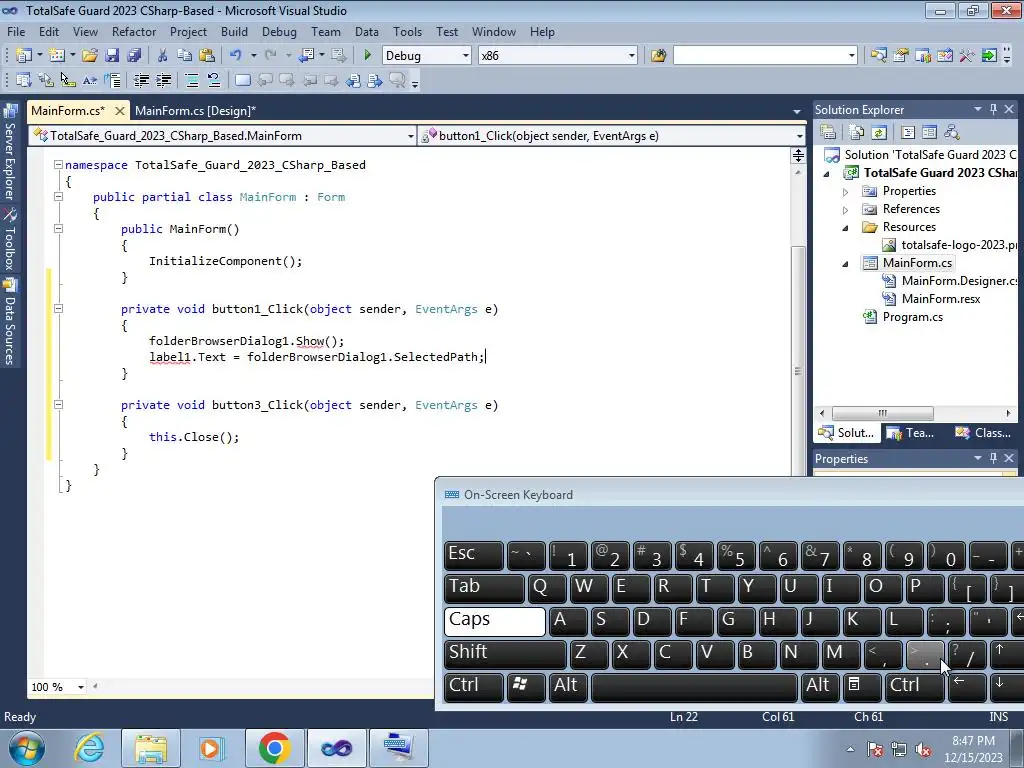
Task: Click the Copy icon in the toolbar
Action: pyautogui.click(x=185, y=56)
